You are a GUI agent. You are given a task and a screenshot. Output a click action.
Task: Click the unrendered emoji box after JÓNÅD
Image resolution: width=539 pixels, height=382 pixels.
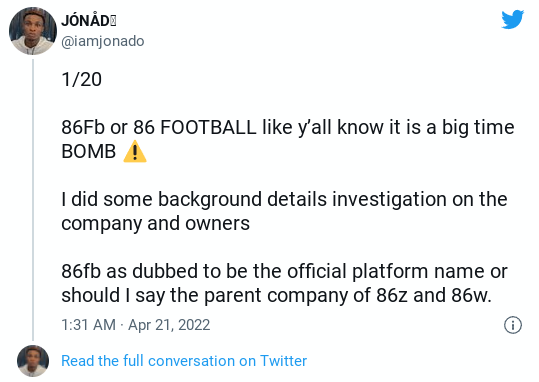[113, 21]
